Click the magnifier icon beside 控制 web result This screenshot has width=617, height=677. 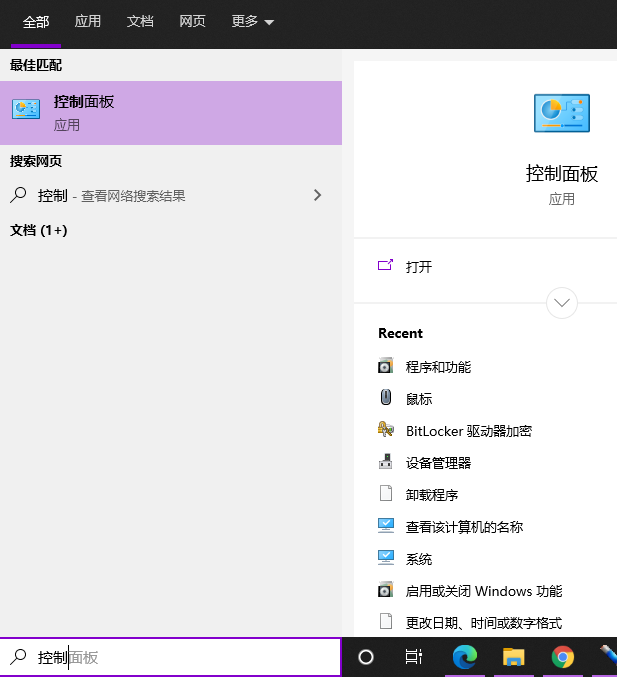coord(18,195)
